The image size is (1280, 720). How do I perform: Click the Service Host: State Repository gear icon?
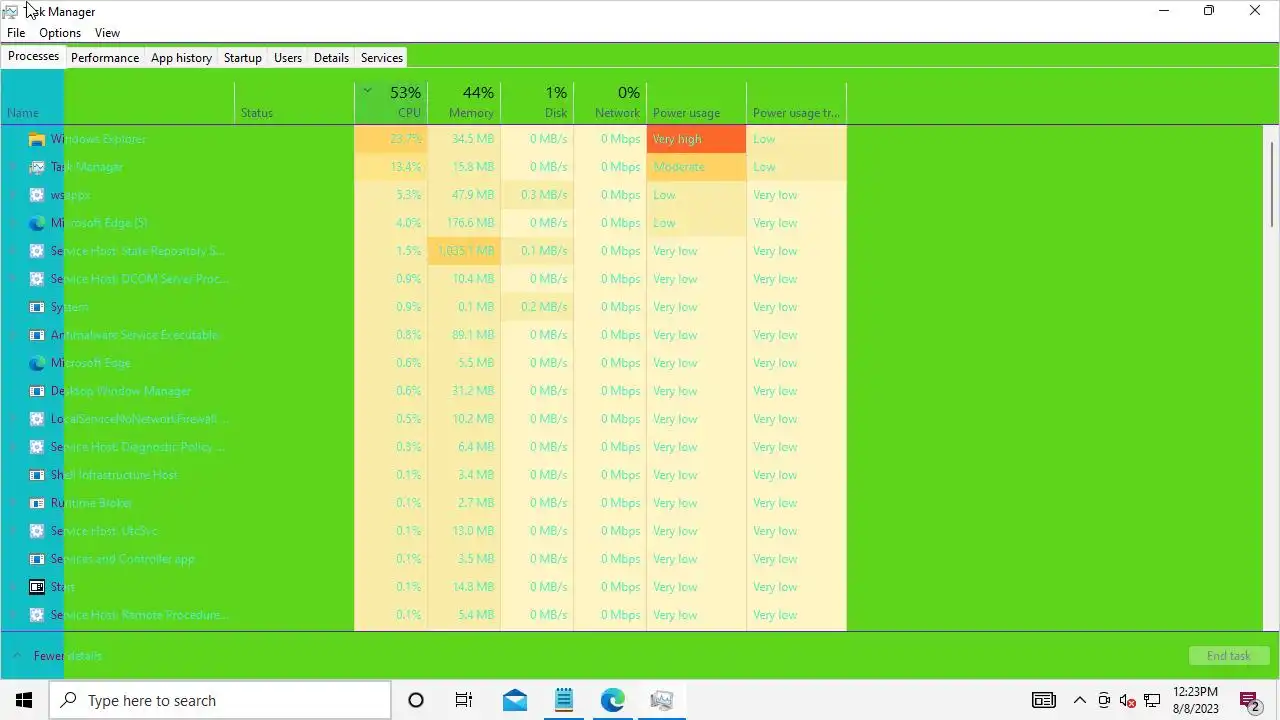tap(37, 251)
